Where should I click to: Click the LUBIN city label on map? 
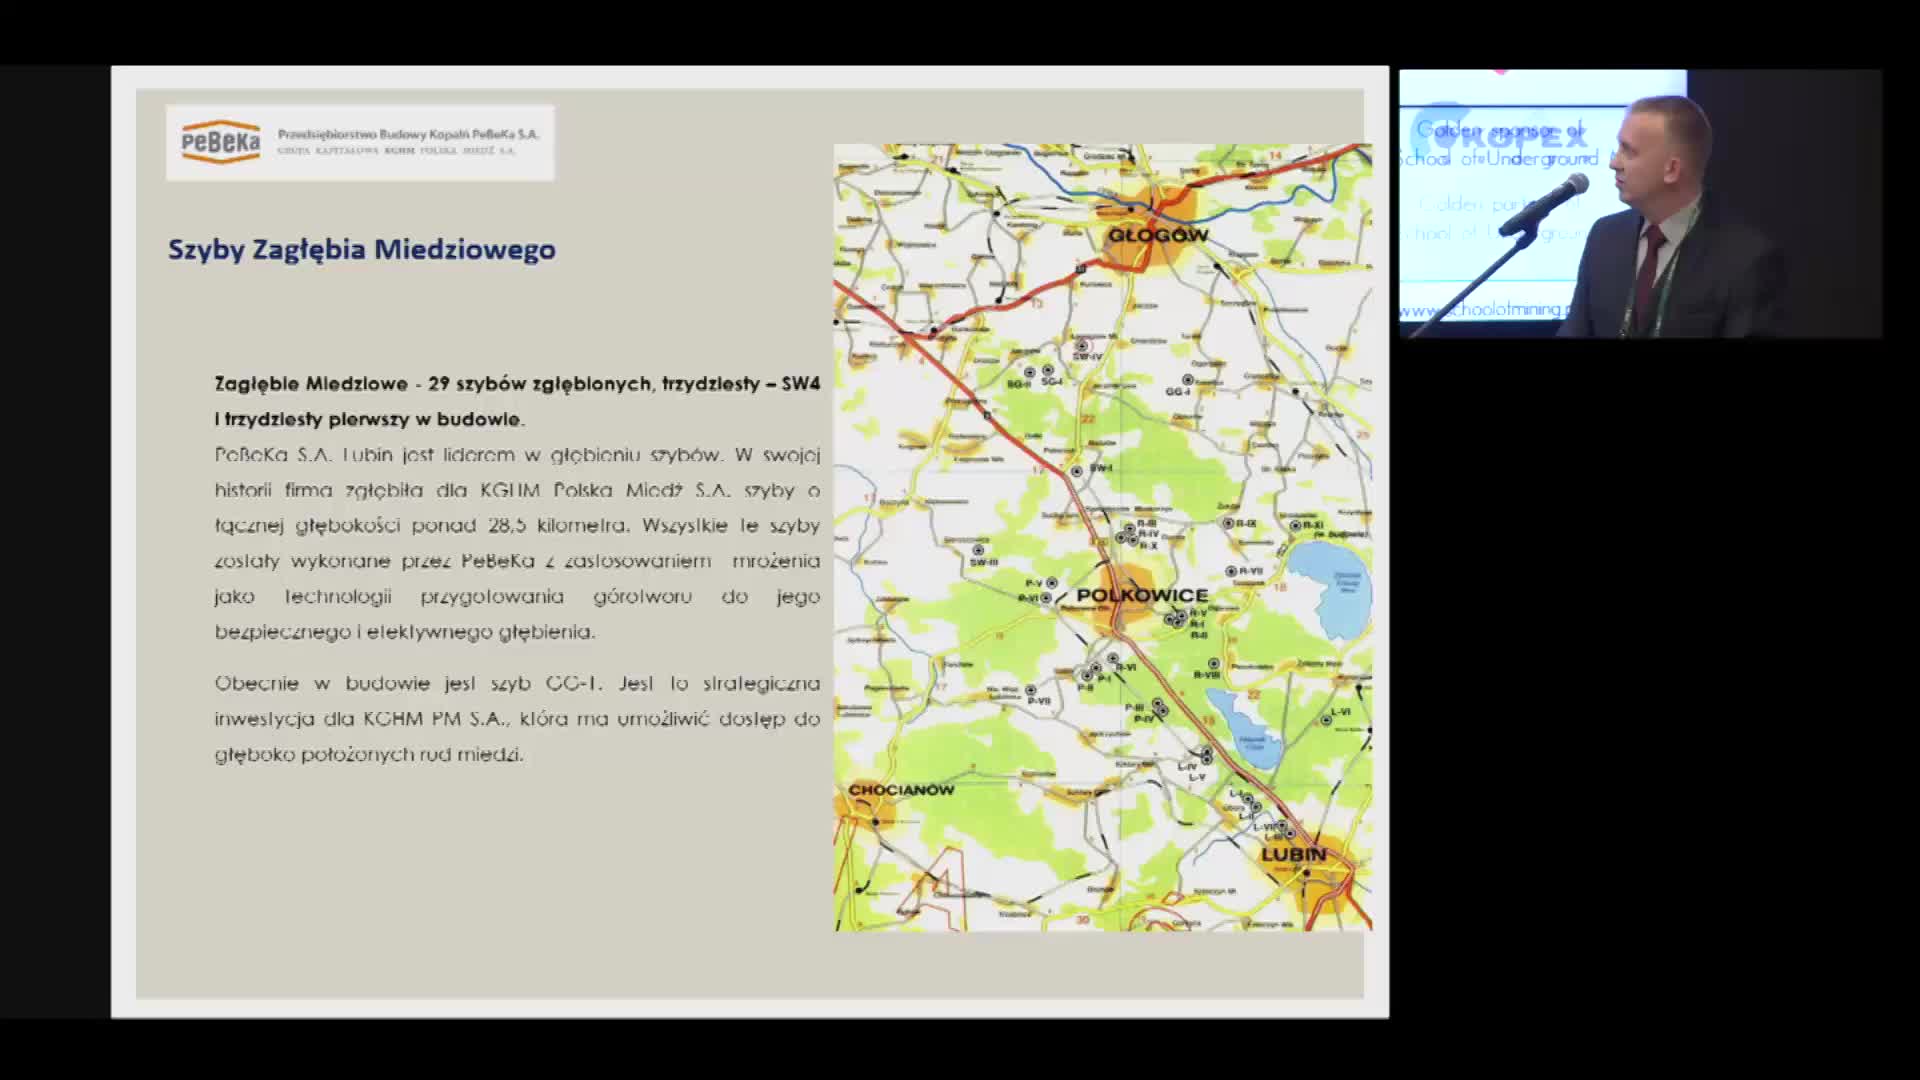point(1293,854)
